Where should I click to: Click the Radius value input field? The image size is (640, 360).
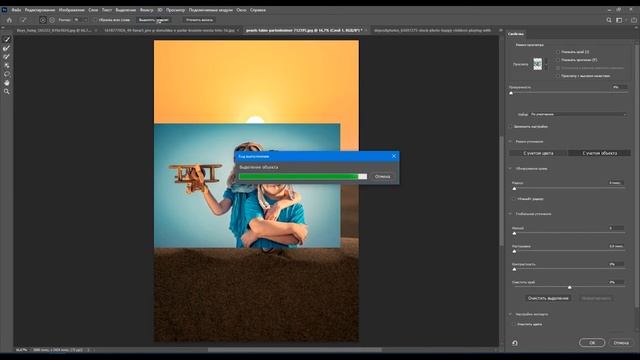[x=616, y=183]
